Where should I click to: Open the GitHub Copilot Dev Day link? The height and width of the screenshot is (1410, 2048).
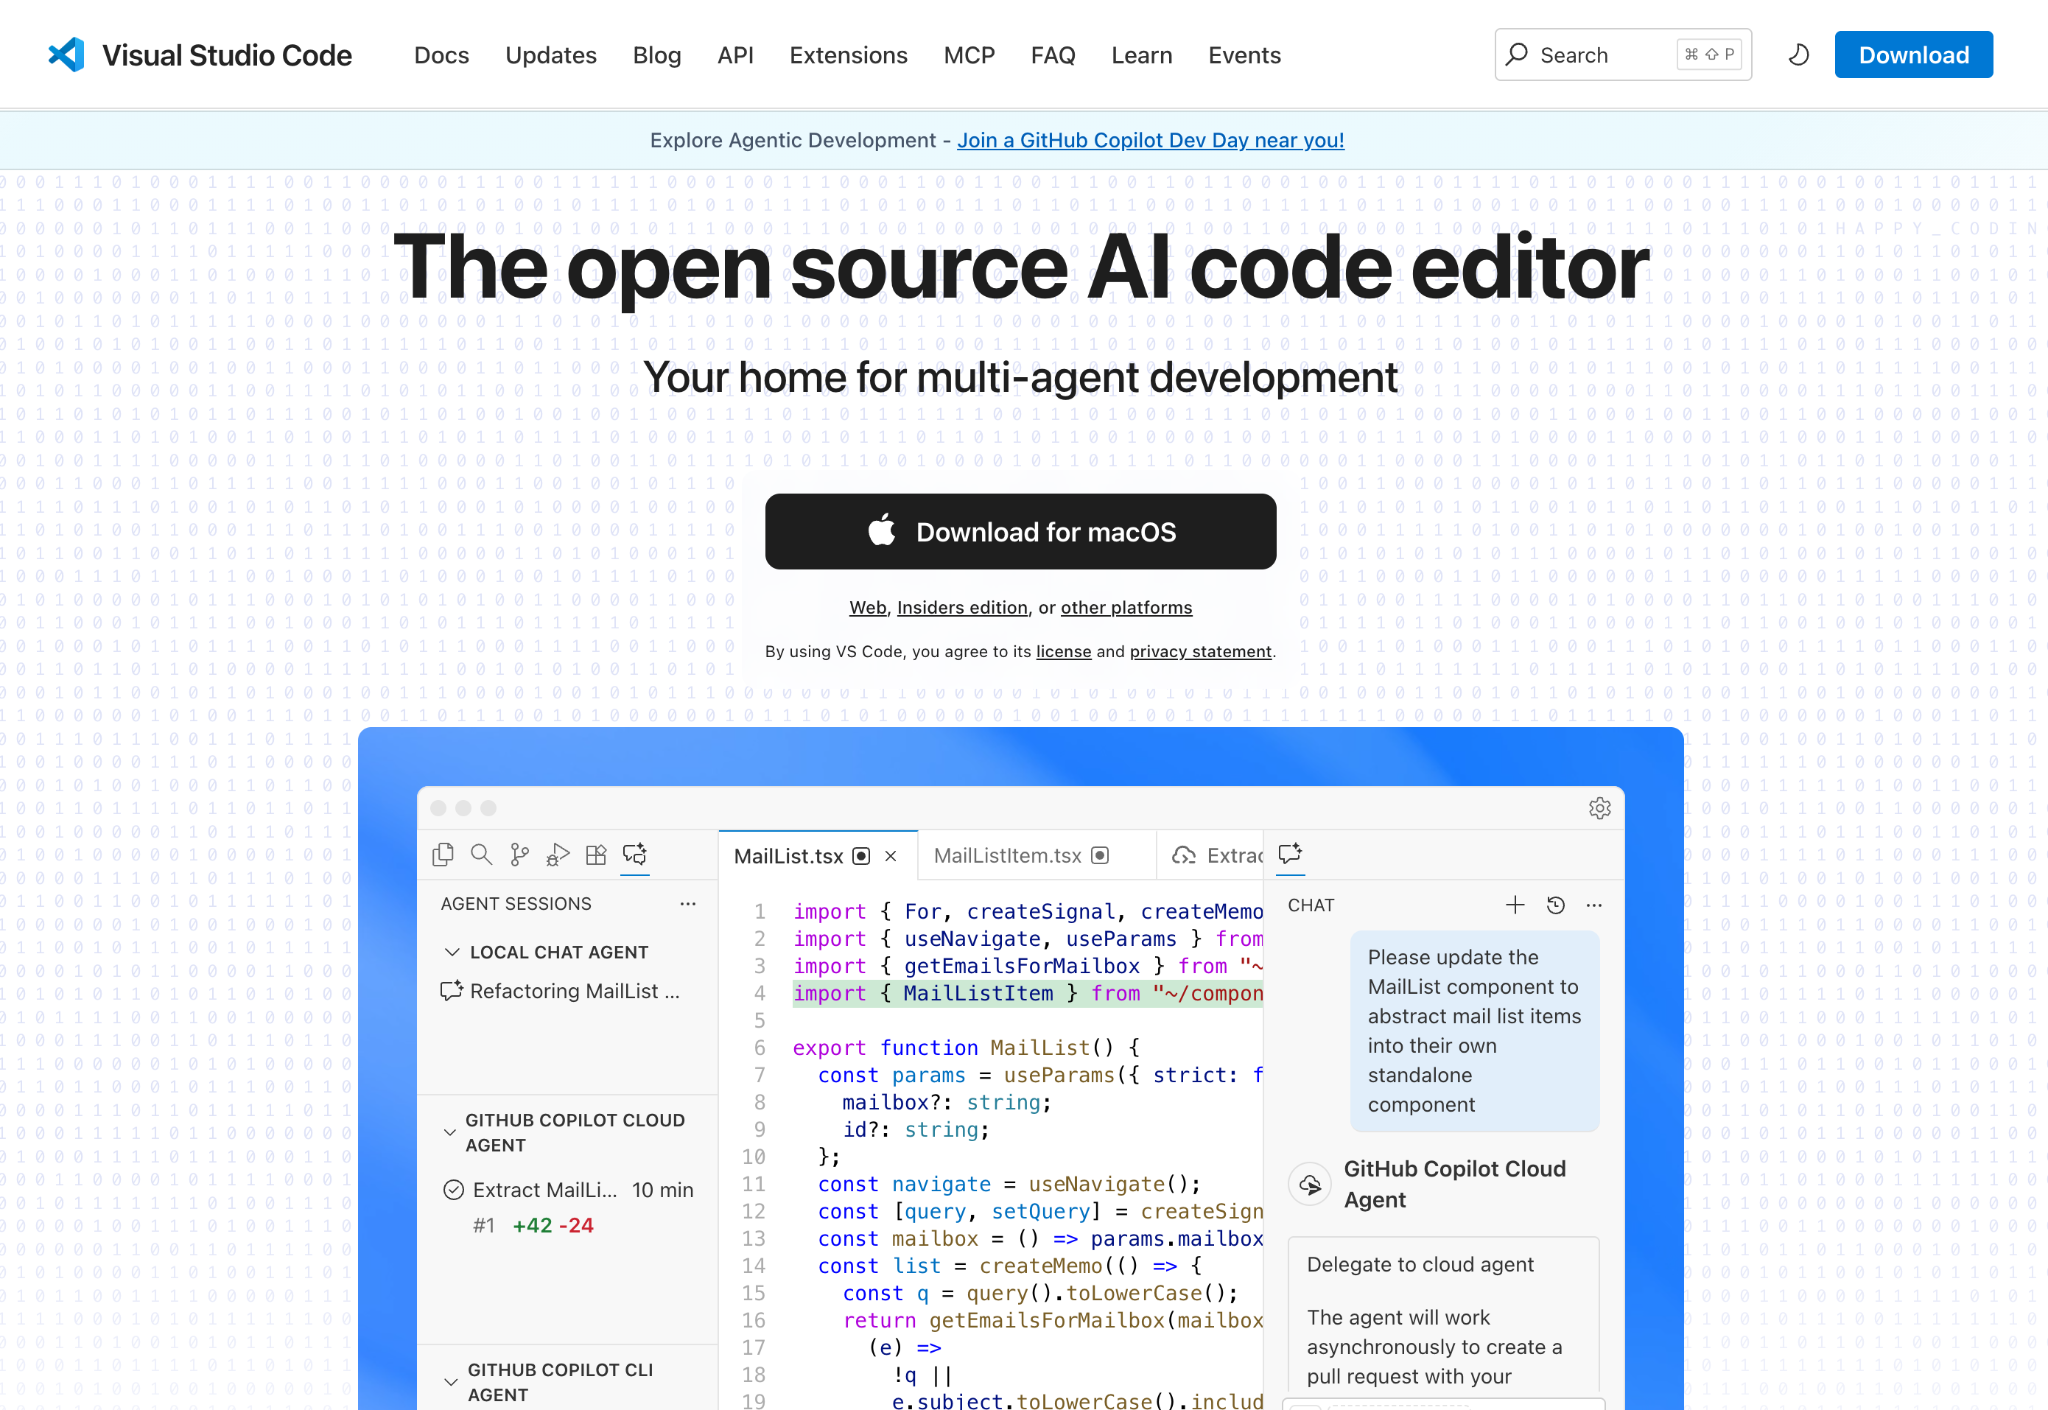pyautogui.click(x=1150, y=140)
